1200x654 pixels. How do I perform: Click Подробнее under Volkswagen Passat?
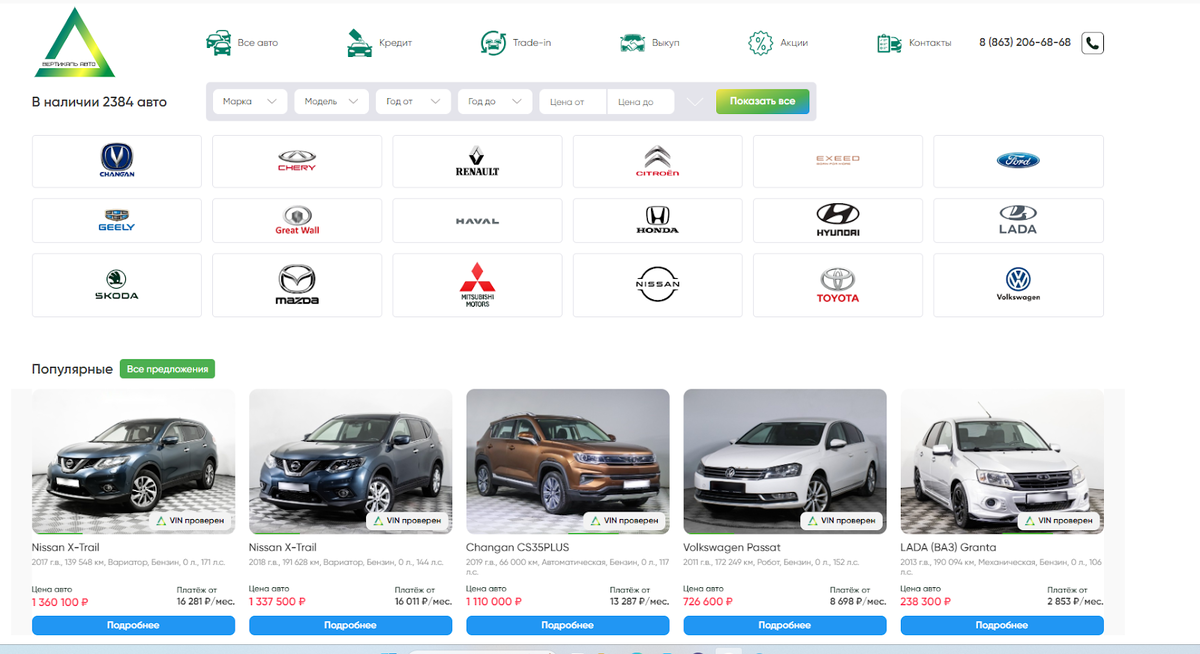(x=785, y=625)
